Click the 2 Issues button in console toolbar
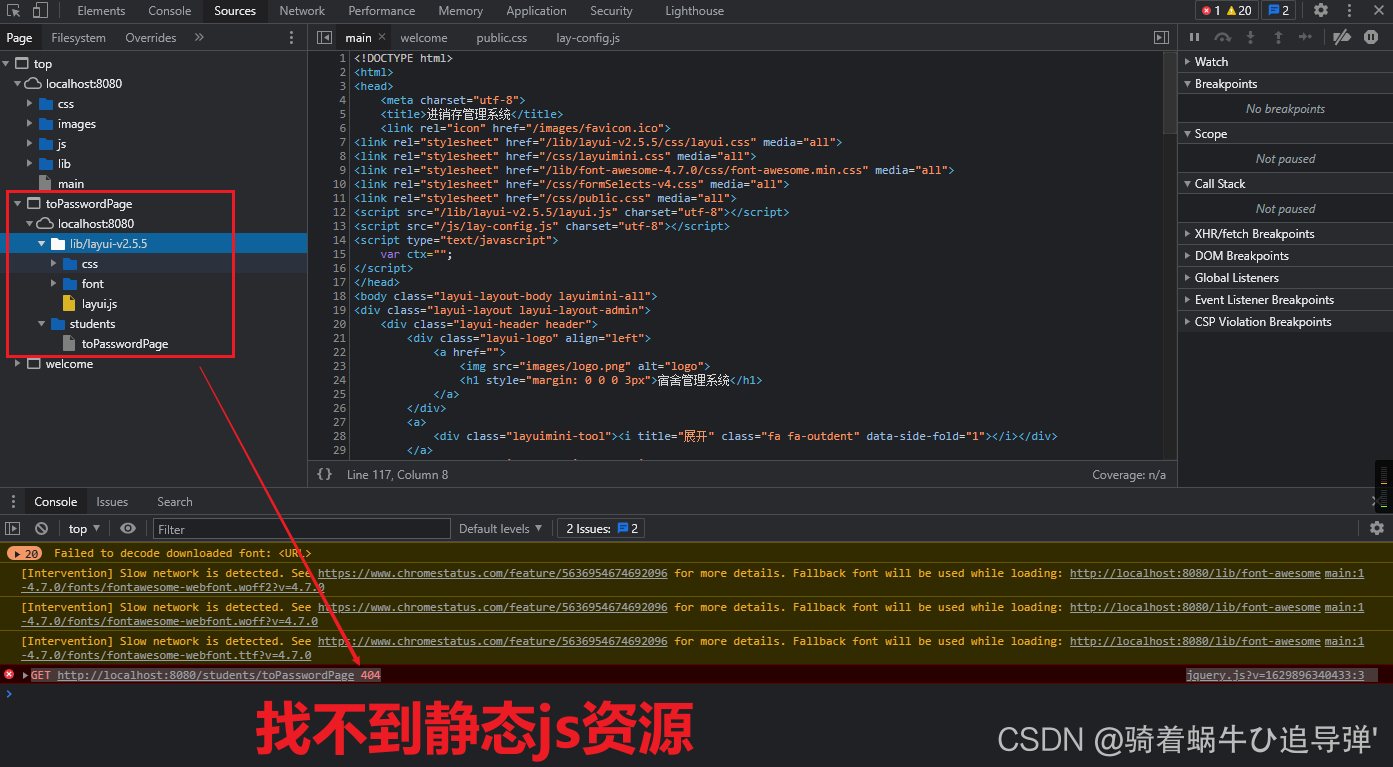1393x767 pixels. [x=602, y=529]
